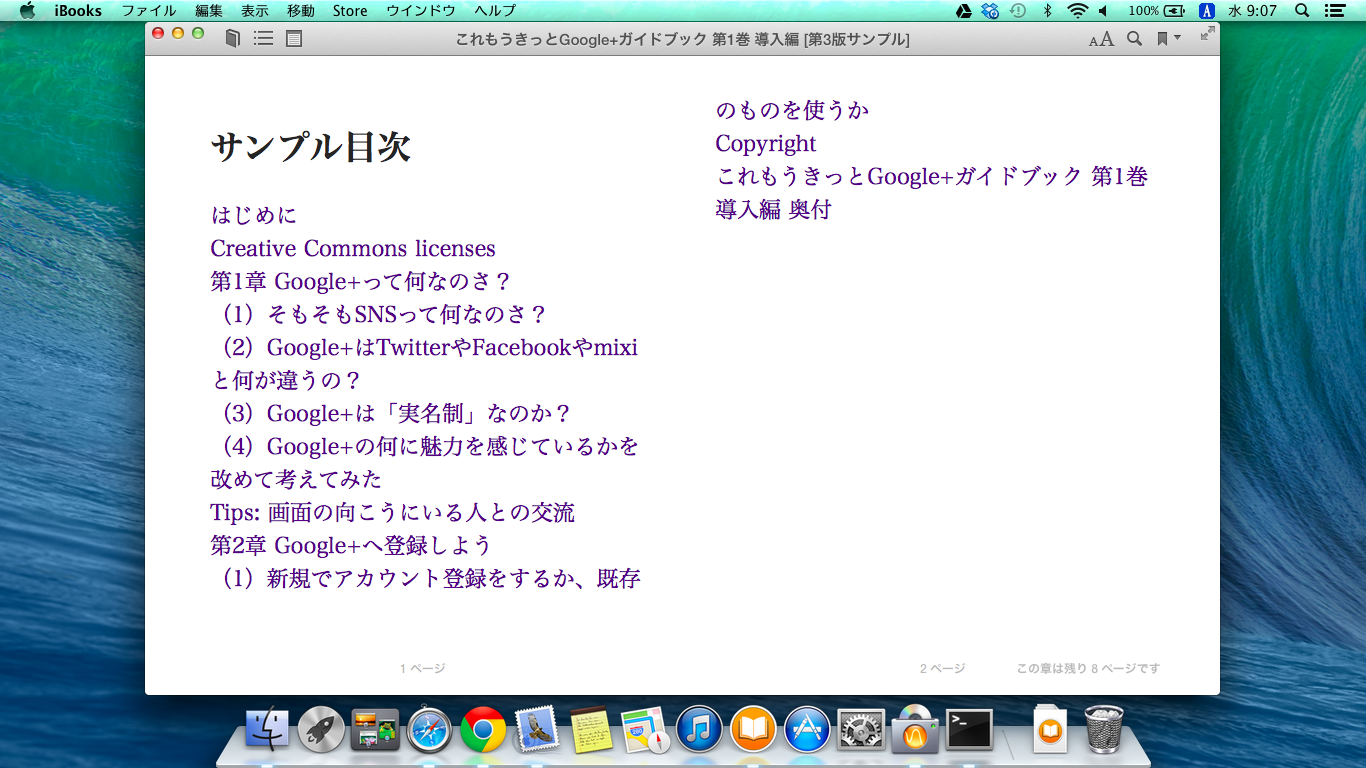The height and width of the screenshot is (768, 1366).
Task: Open (4) Google+の何に魅力 section link
Action: pyautogui.click(x=424, y=463)
